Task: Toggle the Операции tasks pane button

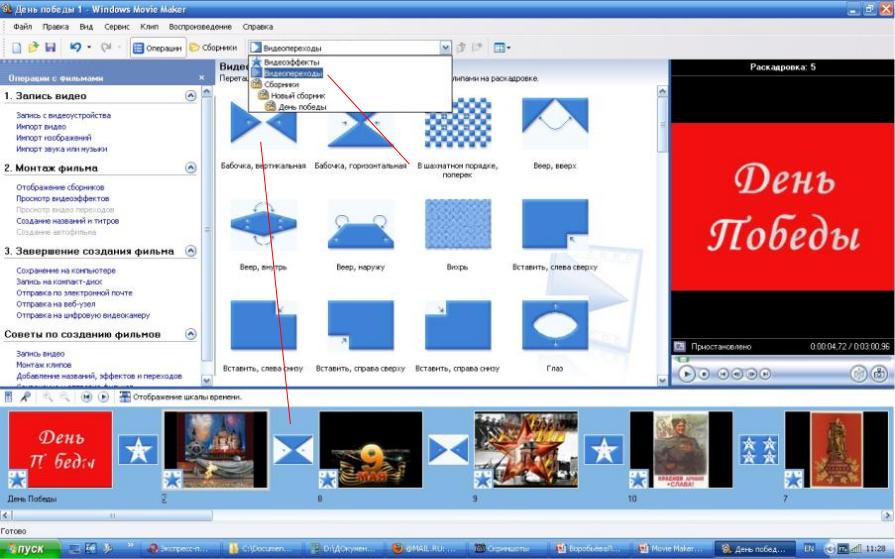Action: 158,48
